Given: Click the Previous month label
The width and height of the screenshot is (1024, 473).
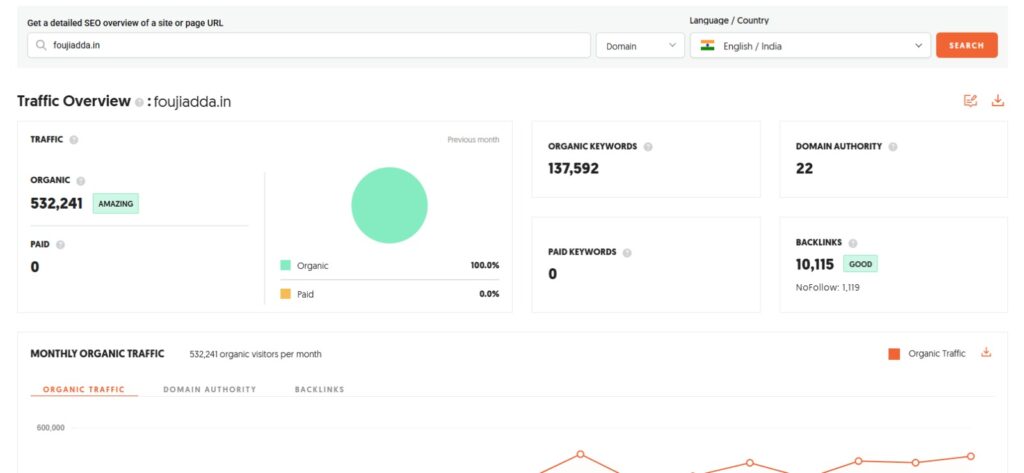Looking at the screenshot, I should click(x=473, y=140).
